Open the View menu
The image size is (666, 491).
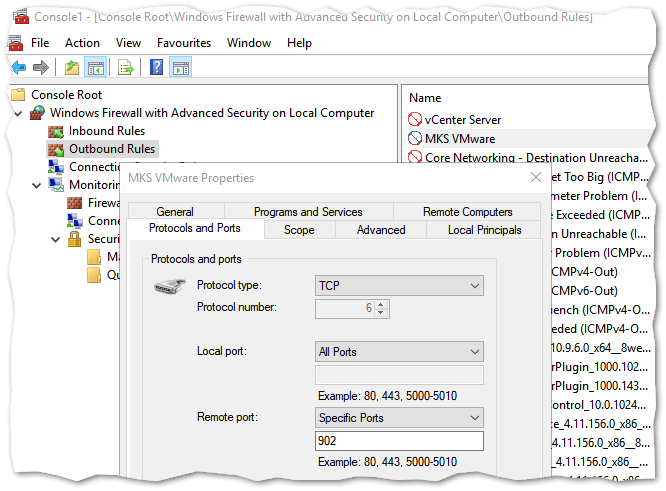[128, 43]
